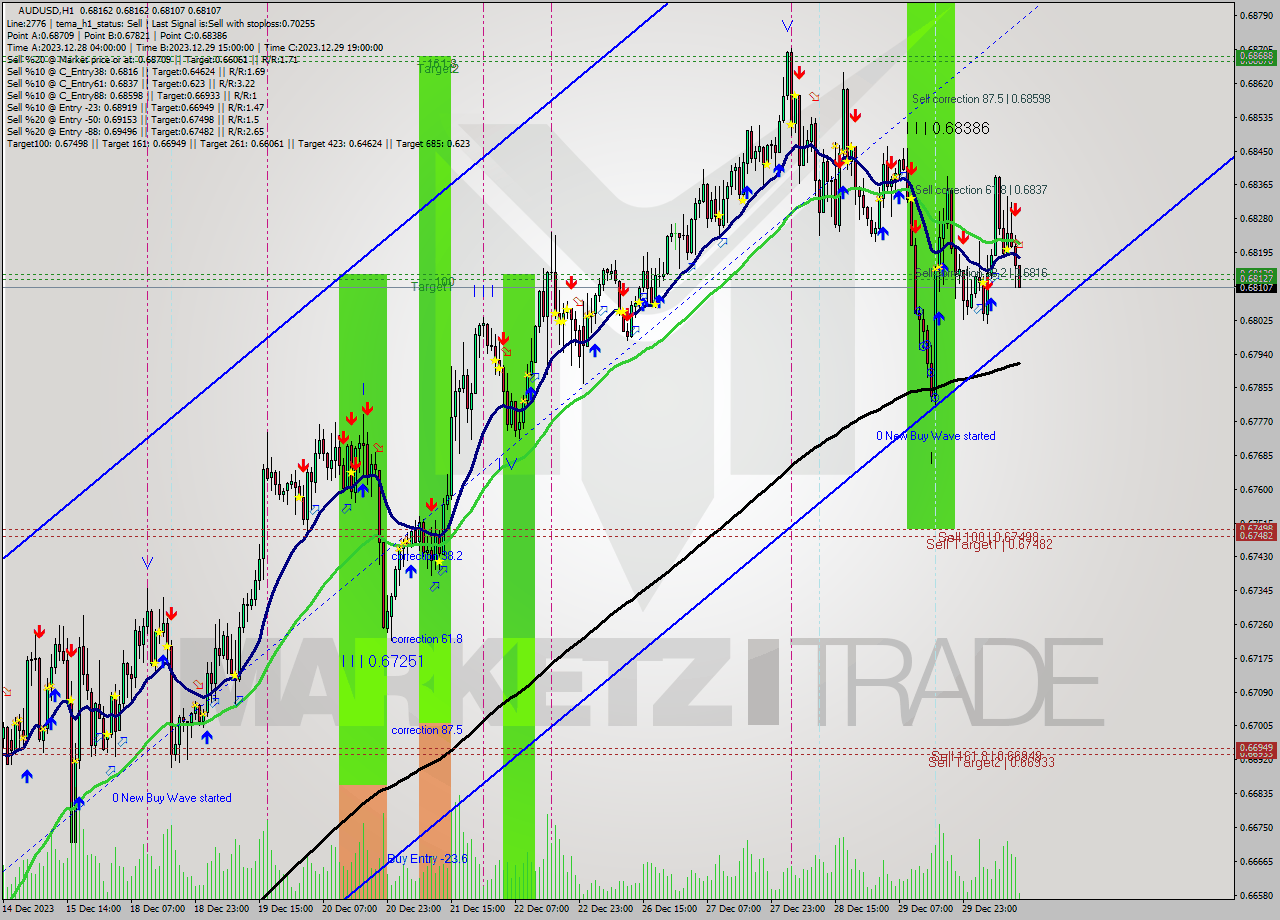Click the 0.68450 price axis label

click(x=1256, y=152)
